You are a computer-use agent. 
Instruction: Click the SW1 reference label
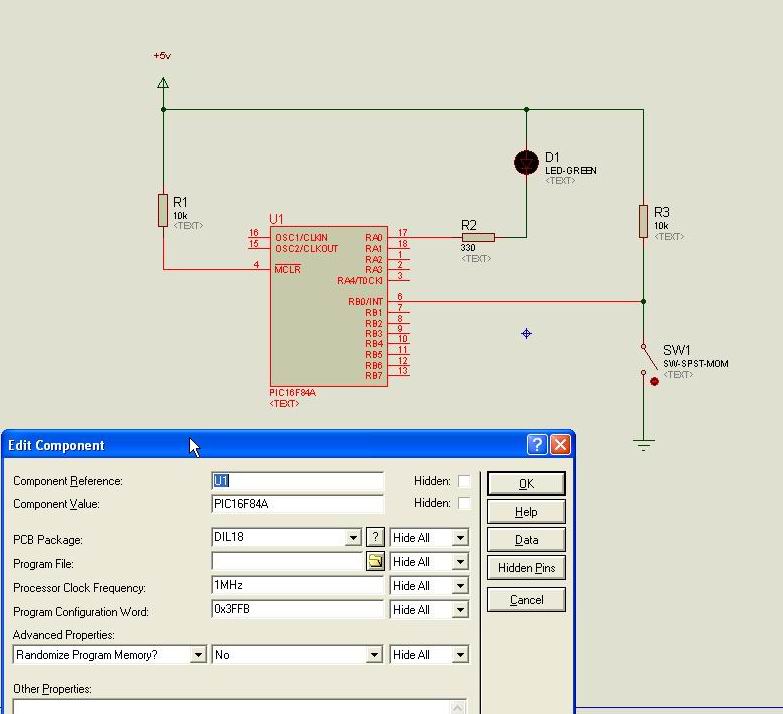(x=677, y=351)
